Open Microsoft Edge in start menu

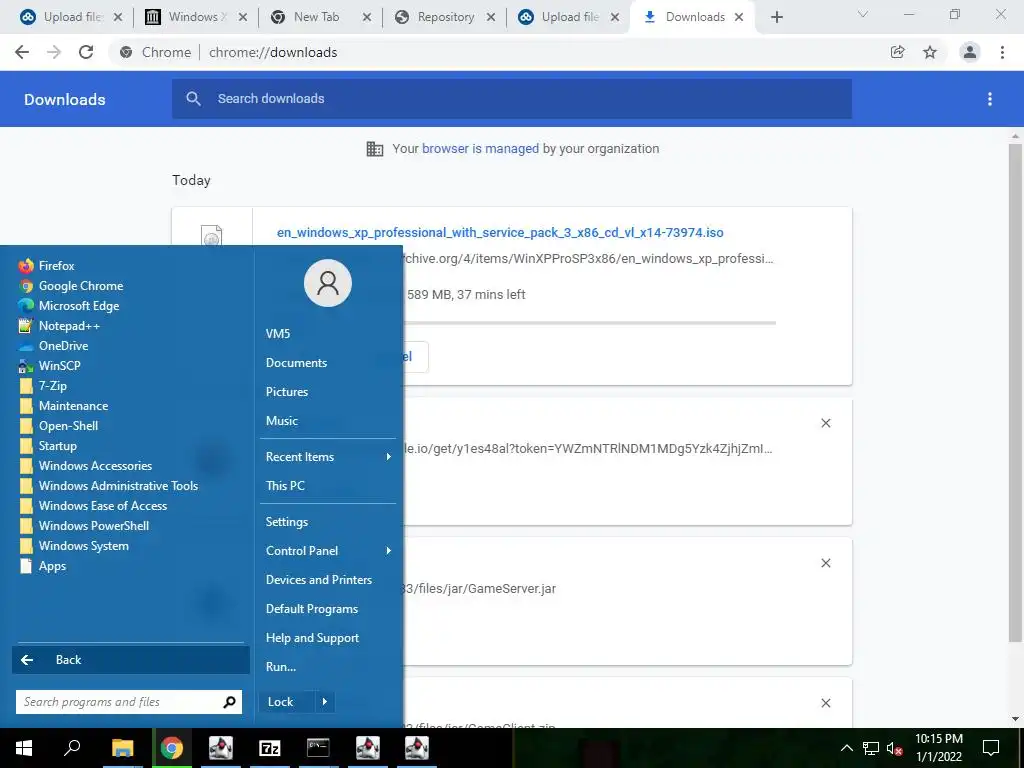(69, 306)
